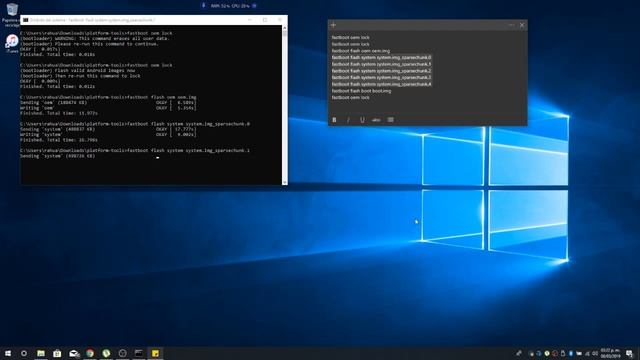Switch to Command Prompt on taskbar
This screenshot has height=360, width=640.
pos(139,353)
